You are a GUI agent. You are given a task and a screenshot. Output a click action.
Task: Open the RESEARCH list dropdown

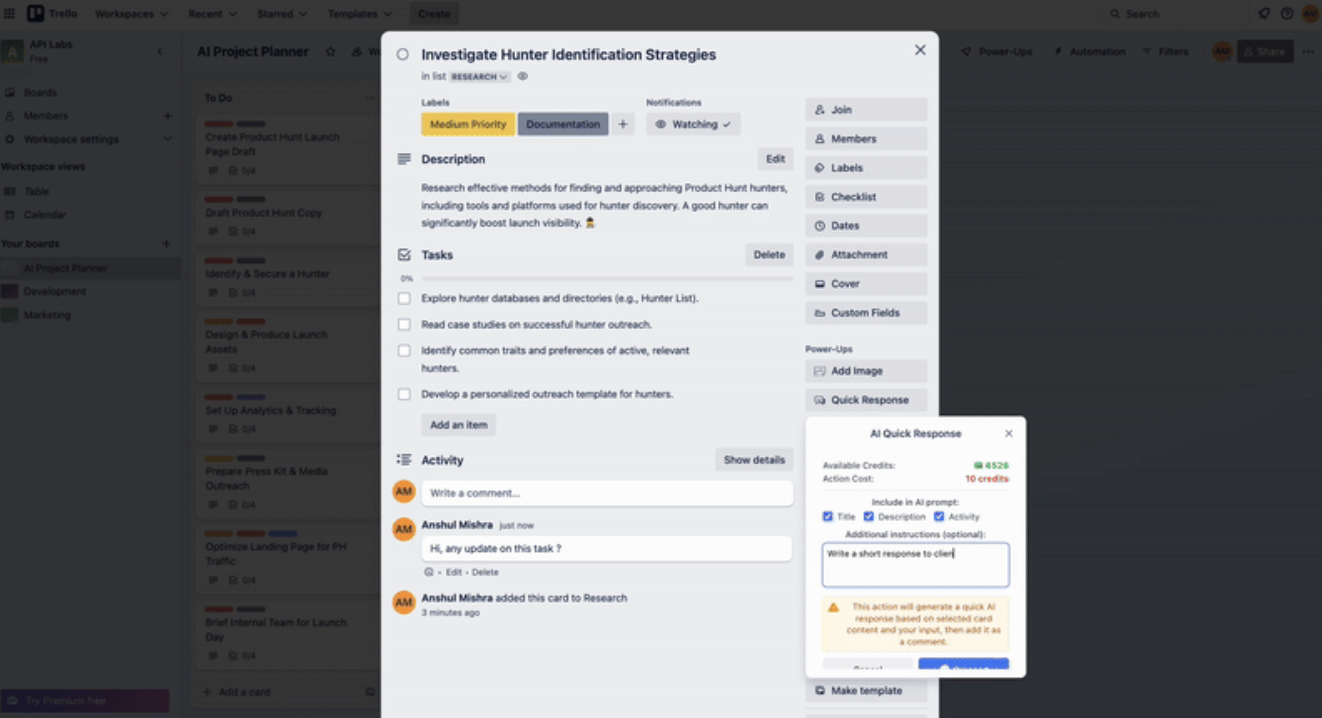(x=479, y=76)
